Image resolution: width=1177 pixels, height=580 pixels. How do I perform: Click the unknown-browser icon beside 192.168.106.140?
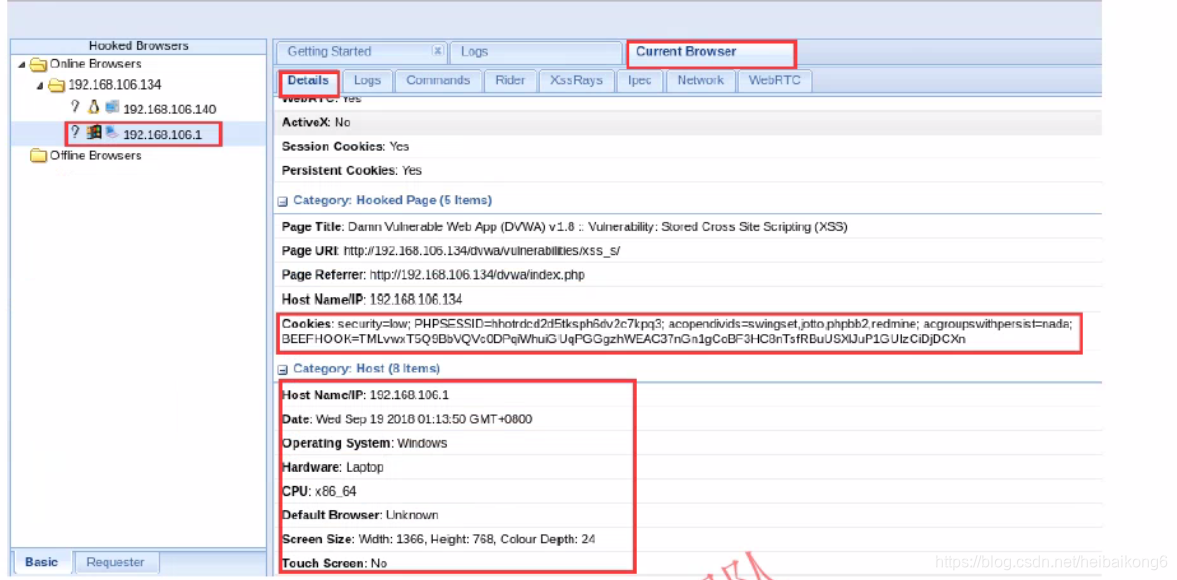(75, 107)
